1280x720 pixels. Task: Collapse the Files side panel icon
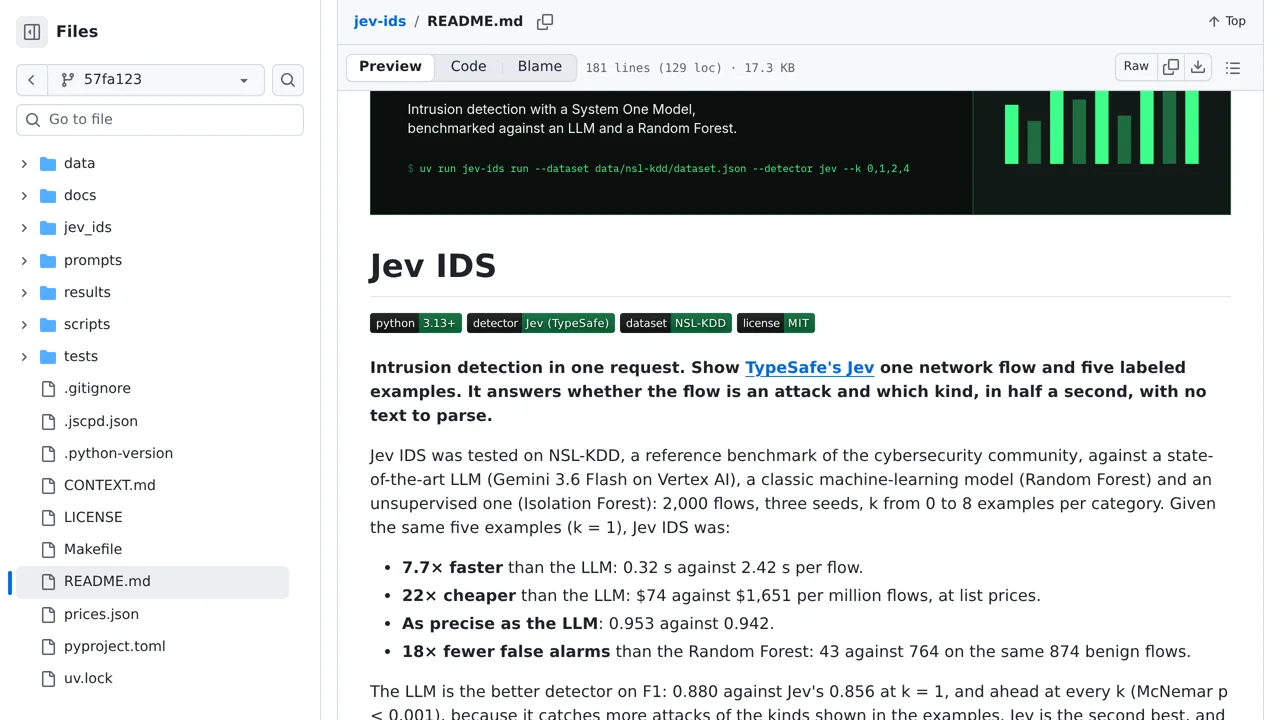tap(32, 32)
